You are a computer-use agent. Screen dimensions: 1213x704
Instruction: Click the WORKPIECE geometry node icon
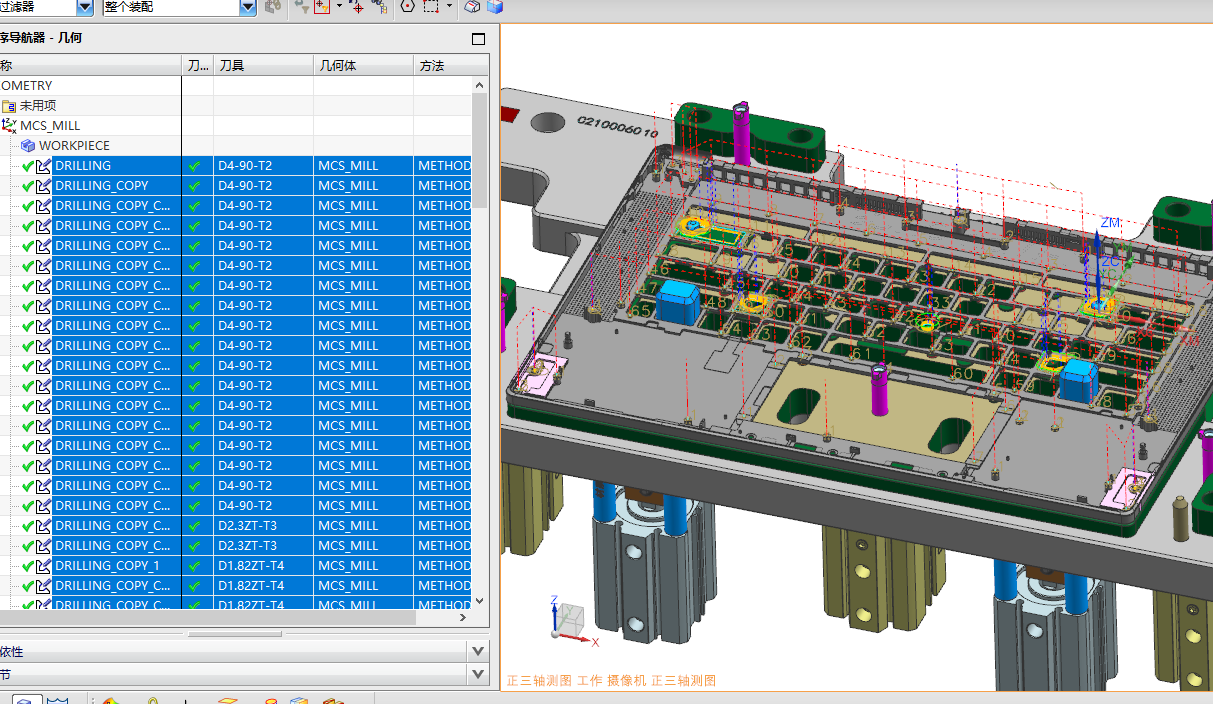point(28,146)
